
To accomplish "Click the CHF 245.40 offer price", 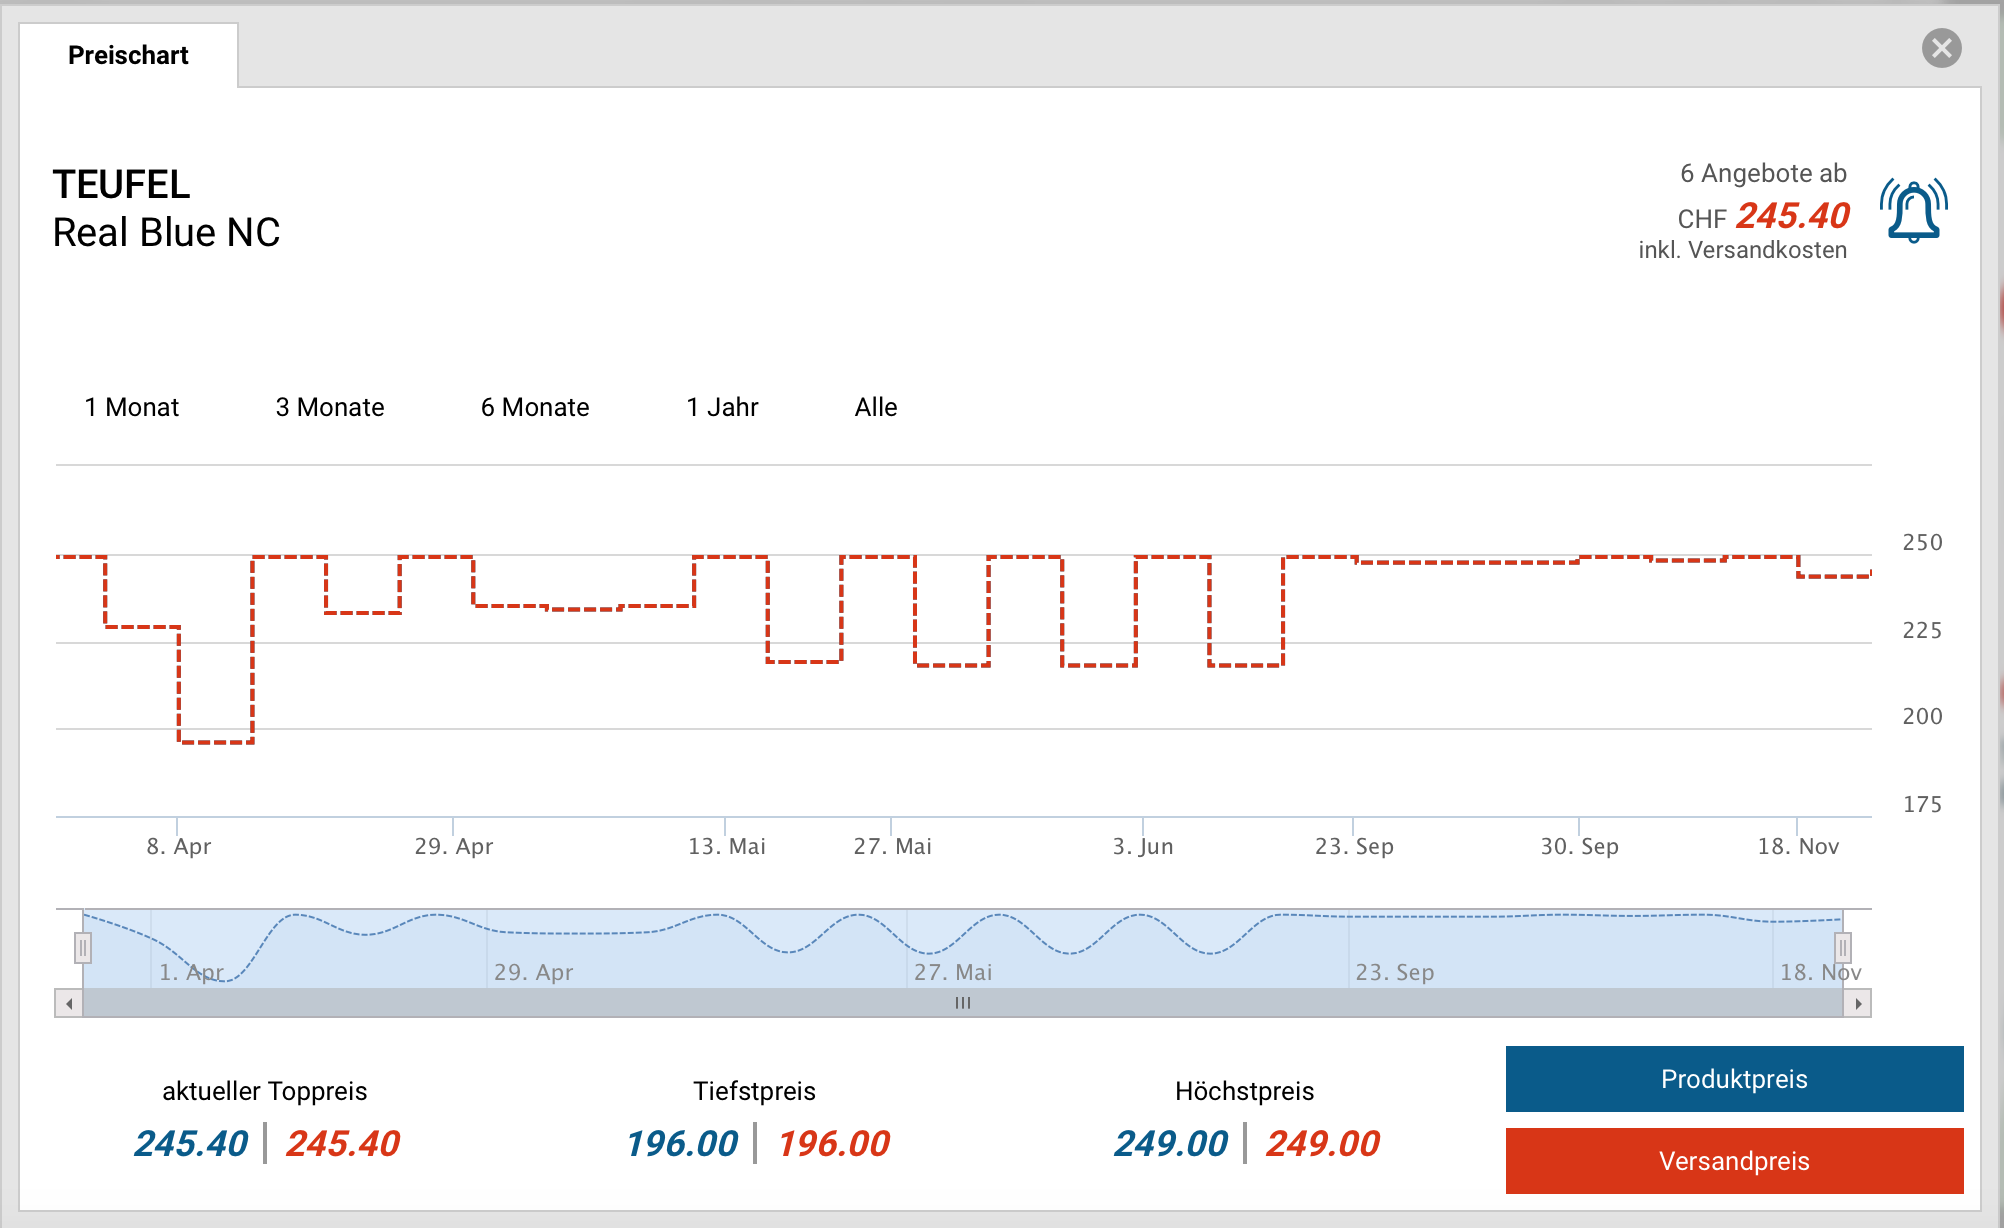I will 1792,216.
